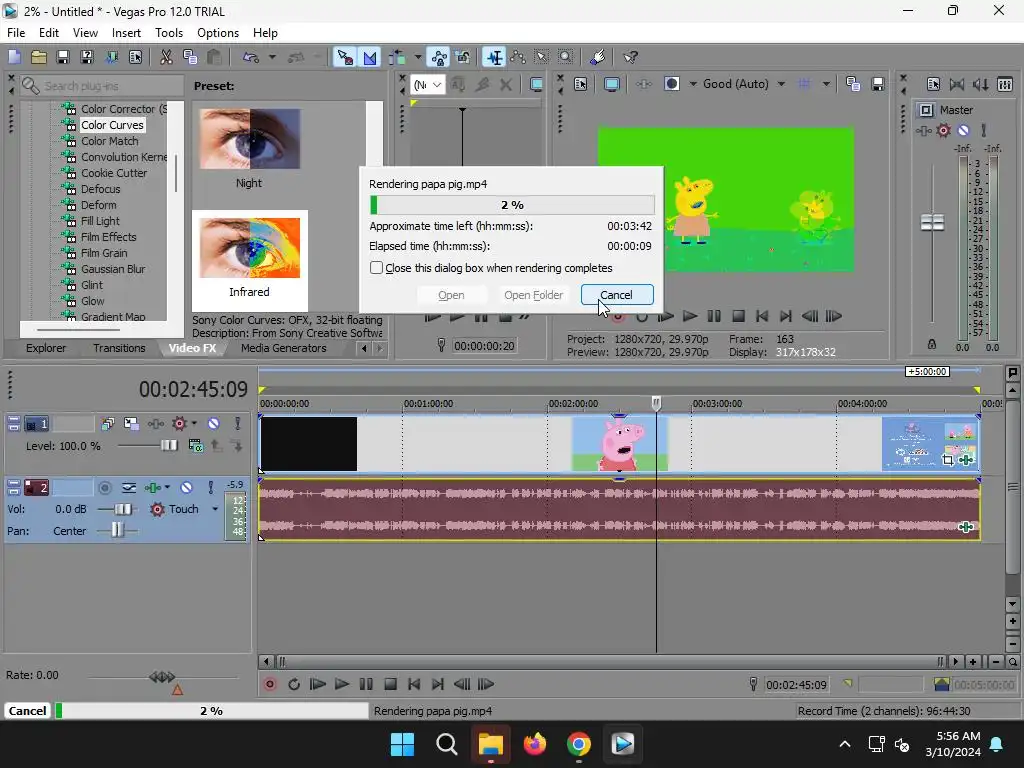Image resolution: width=1024 pixels, height=768 pixels.
Task: Toggle Ignore Event Grouping toolbar icon
Action: [x=463, y=57]
